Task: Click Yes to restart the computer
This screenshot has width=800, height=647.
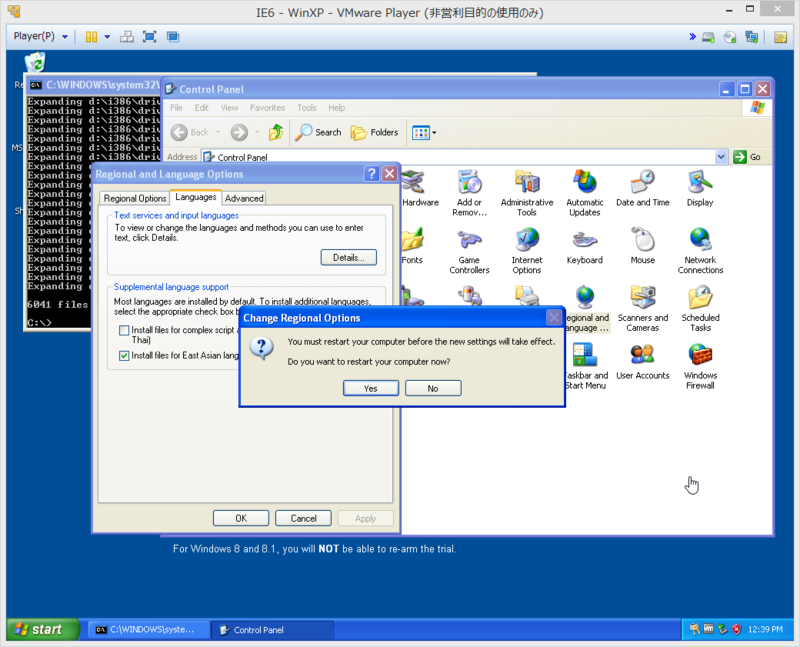Action: (x=371, y=388)
